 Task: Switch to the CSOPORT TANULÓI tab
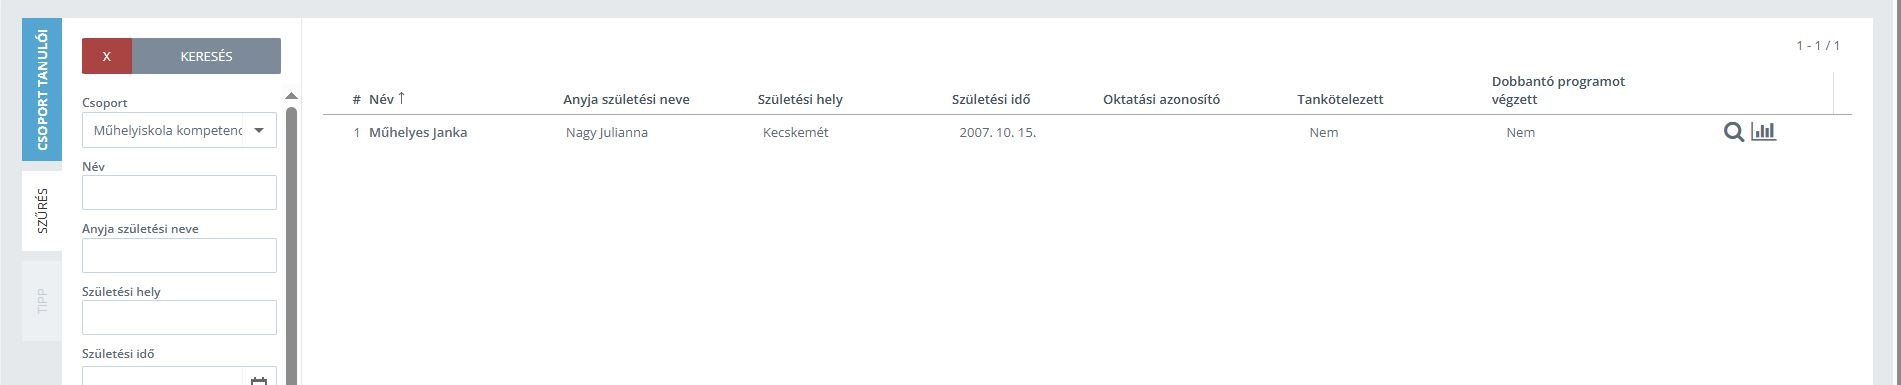(x=42, y=90)
